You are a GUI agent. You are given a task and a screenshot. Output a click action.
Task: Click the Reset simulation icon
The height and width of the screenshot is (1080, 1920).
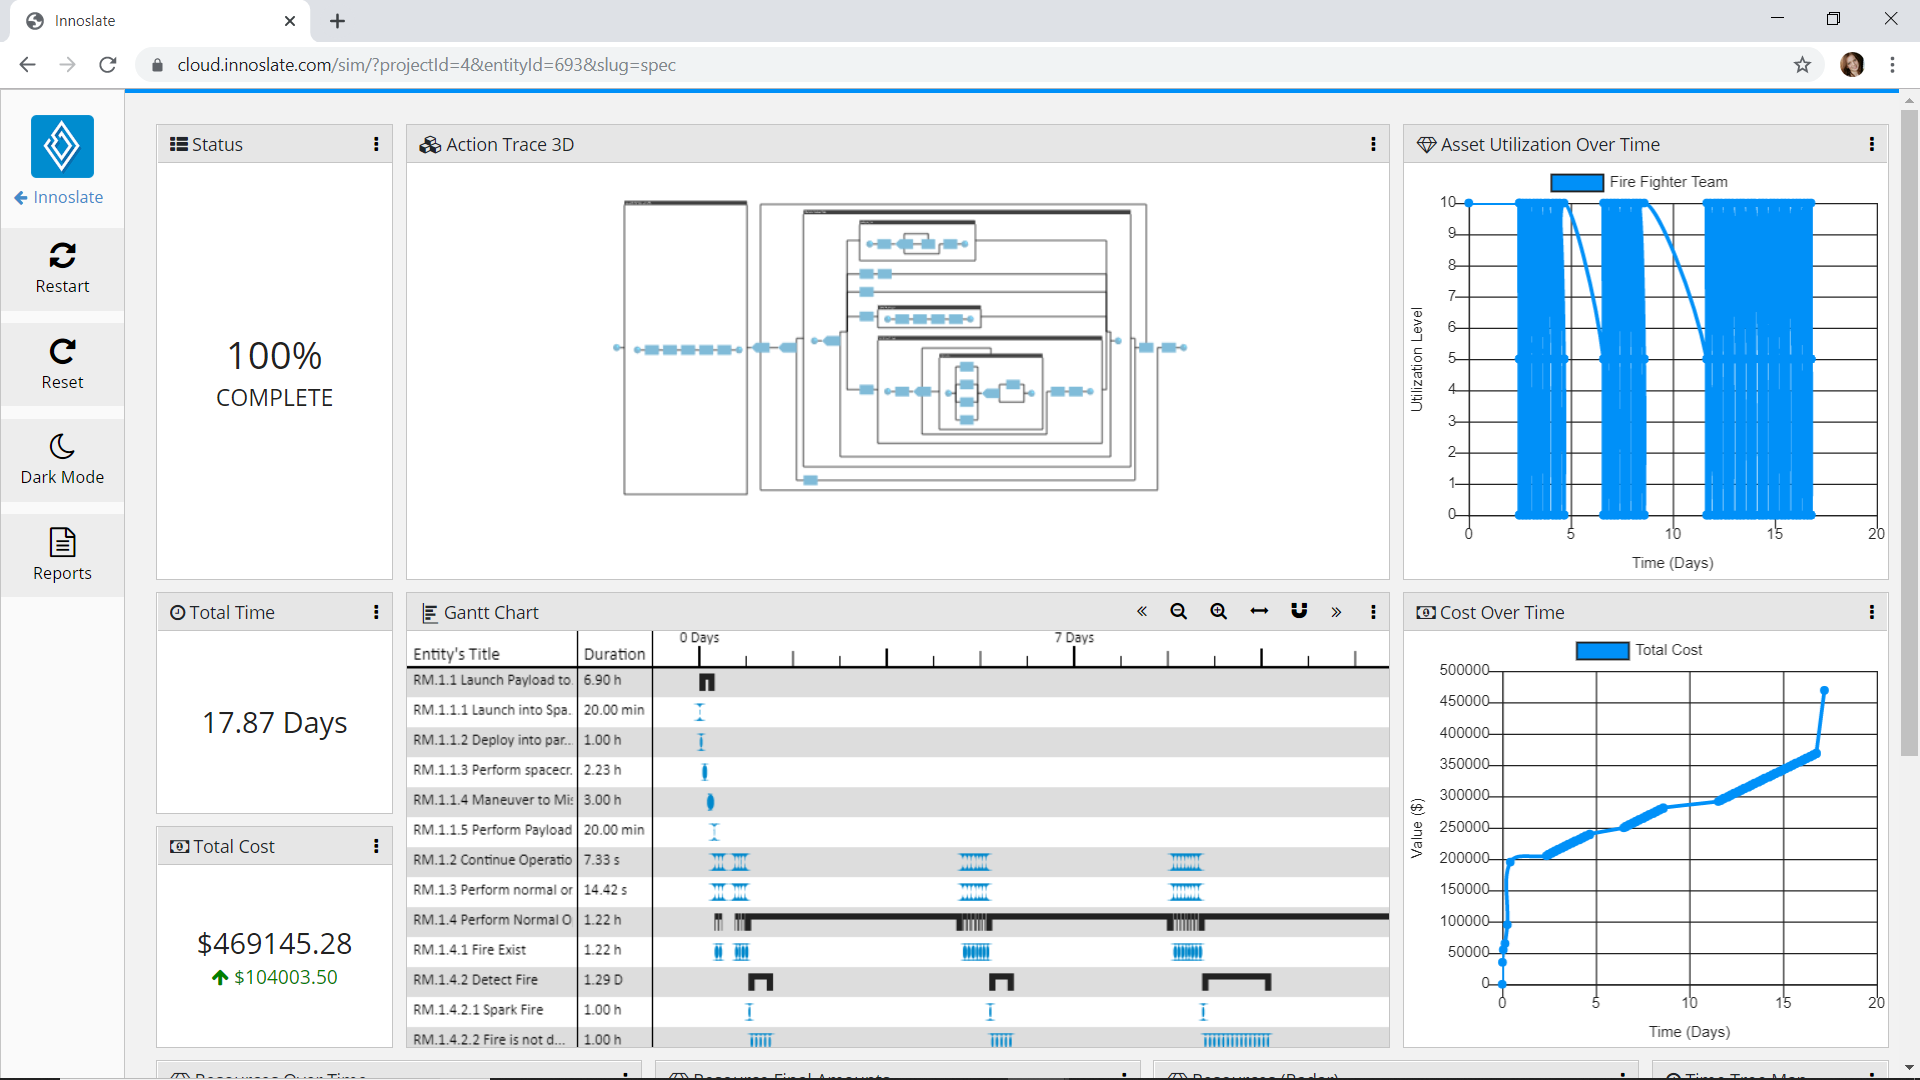point(62,352)
